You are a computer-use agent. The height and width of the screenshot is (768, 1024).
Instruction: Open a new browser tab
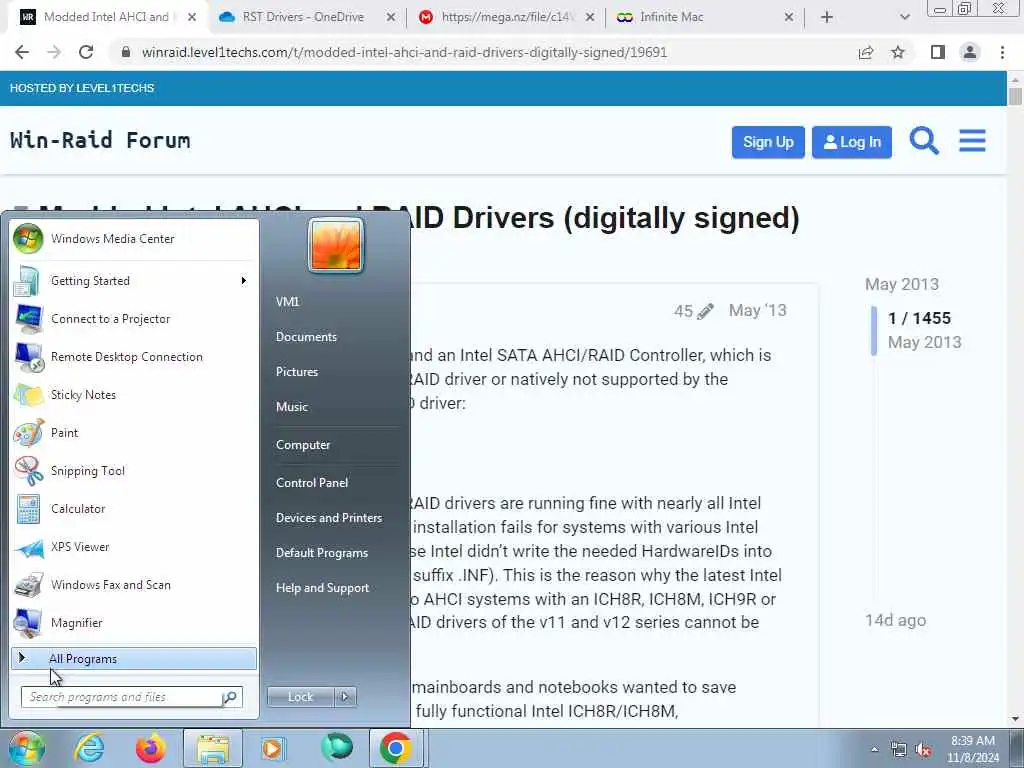pos(827,18)
